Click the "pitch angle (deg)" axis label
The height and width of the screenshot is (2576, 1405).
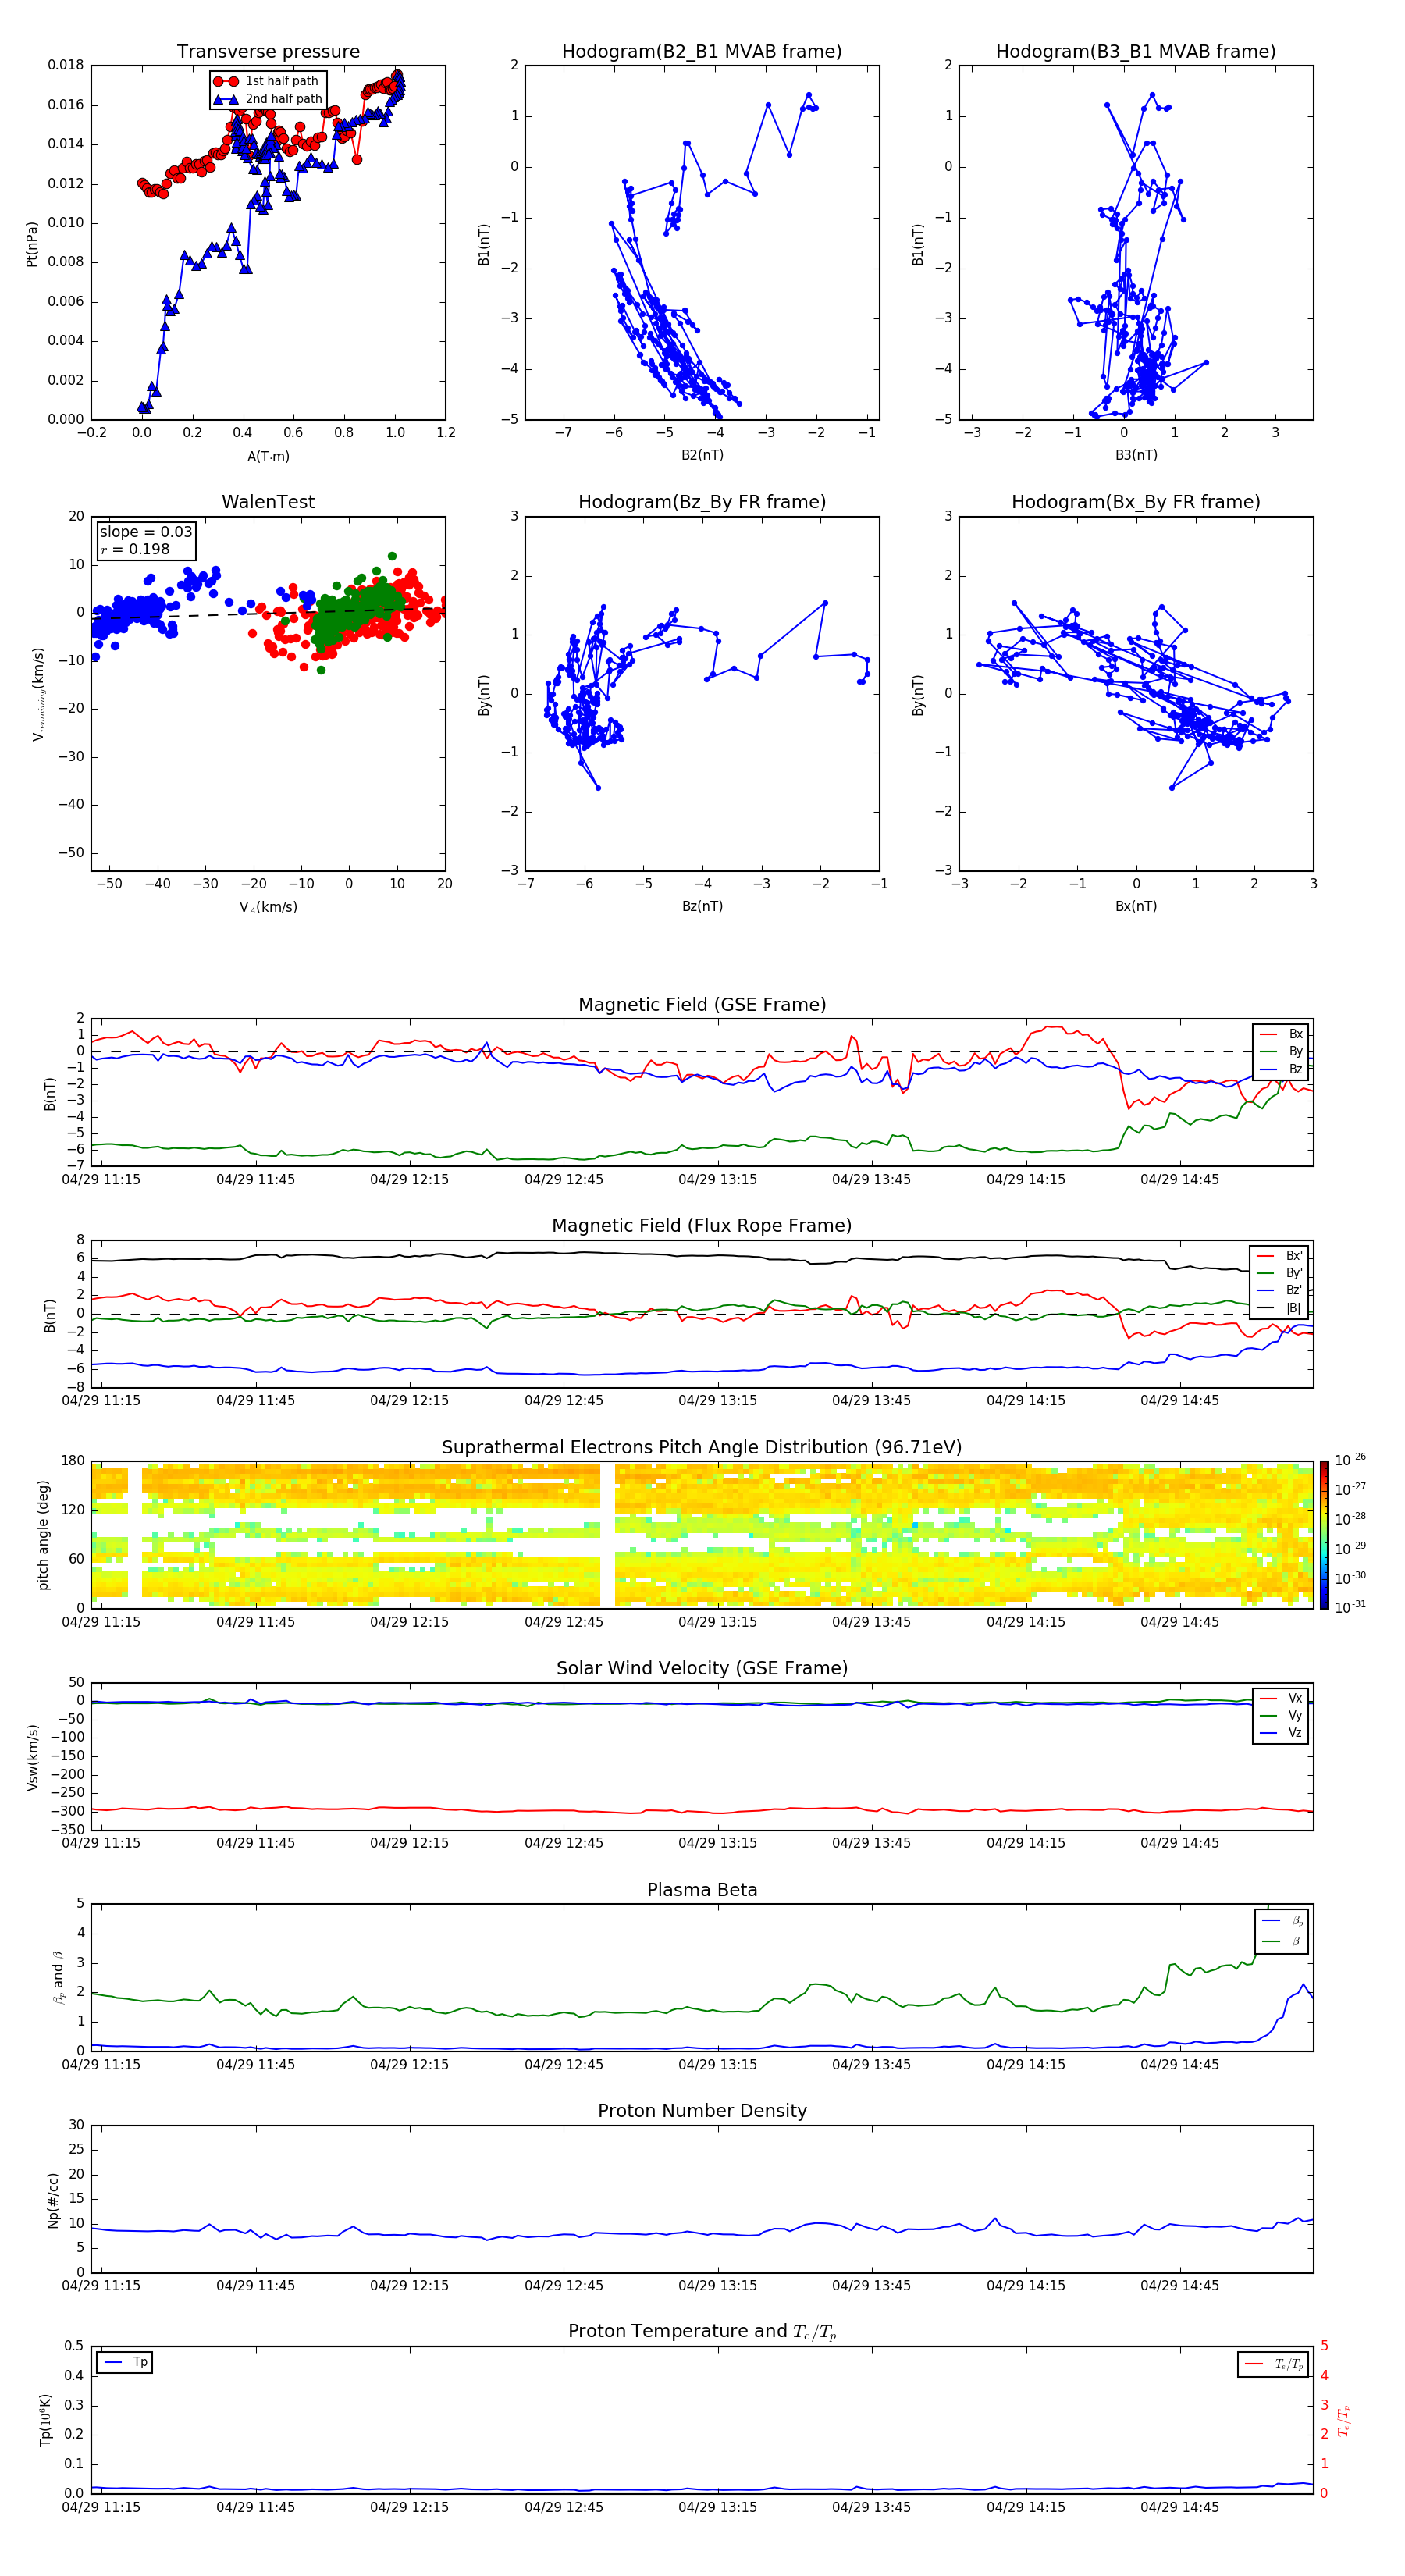click(43, 1535)
